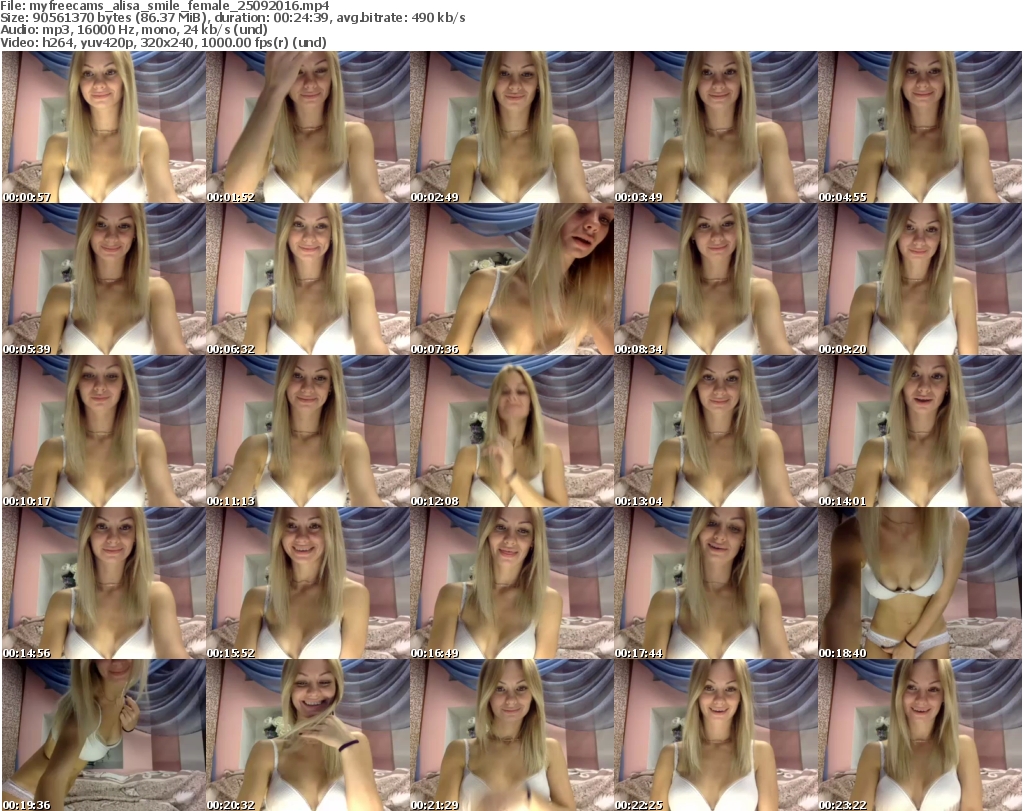
Task: Open the thumbnail timestamped 00:22:25
Action: (716, 735)
